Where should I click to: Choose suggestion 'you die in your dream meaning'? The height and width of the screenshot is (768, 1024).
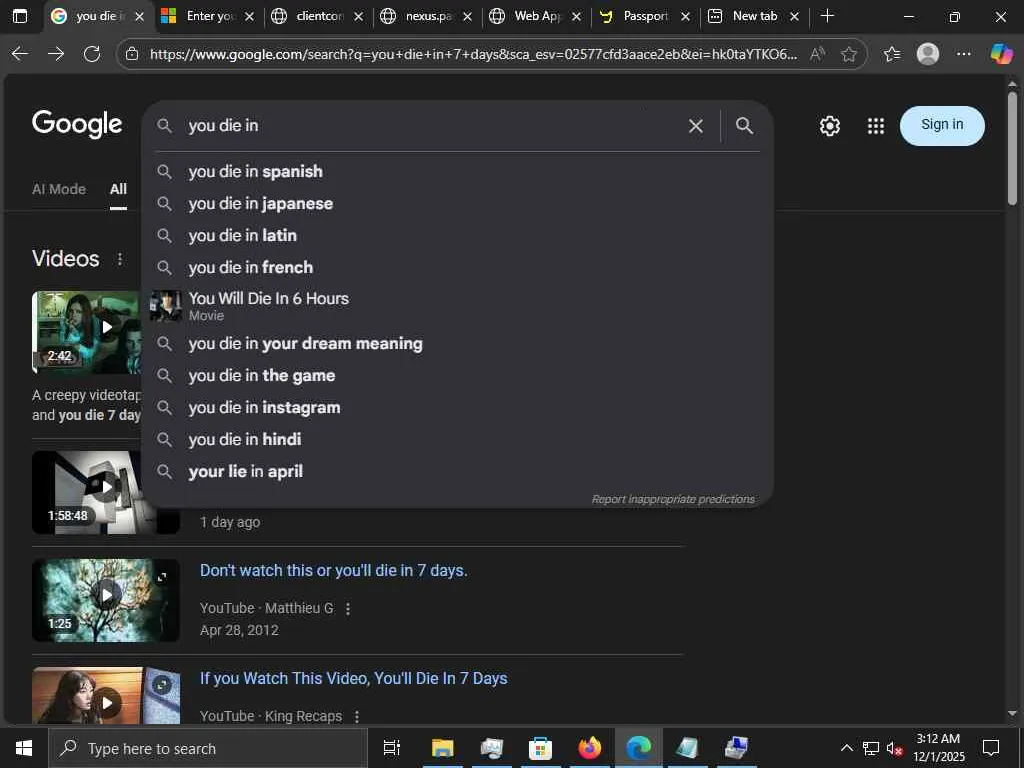pos(458,344)
